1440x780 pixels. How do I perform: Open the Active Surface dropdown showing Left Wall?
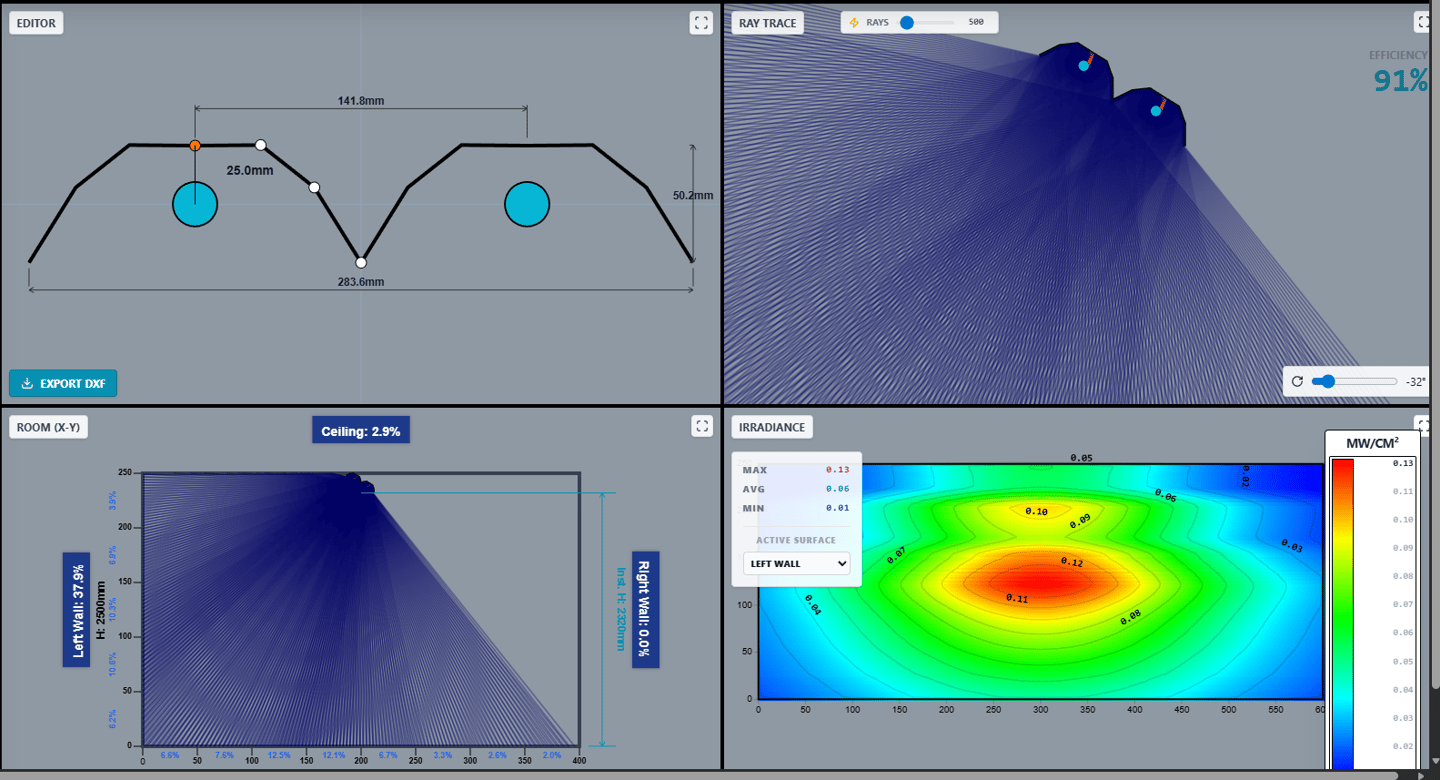[x=796, y=564]
